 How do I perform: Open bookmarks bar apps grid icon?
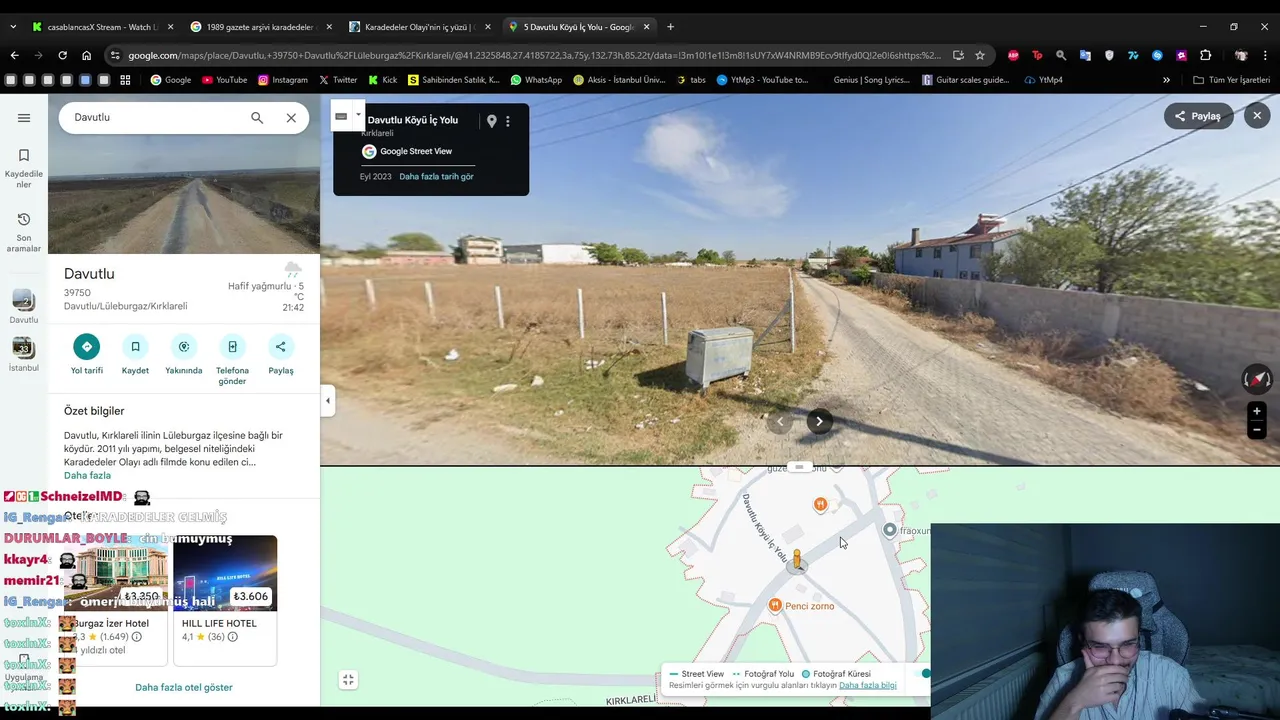point(125,80)
